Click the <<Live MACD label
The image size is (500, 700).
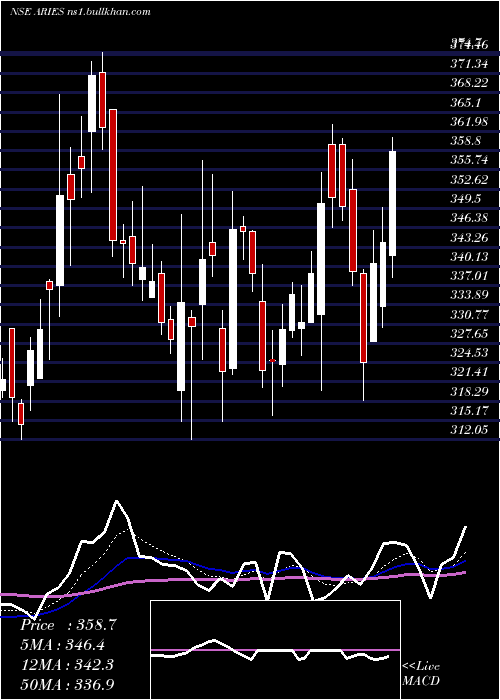click(x=421, y=673)
